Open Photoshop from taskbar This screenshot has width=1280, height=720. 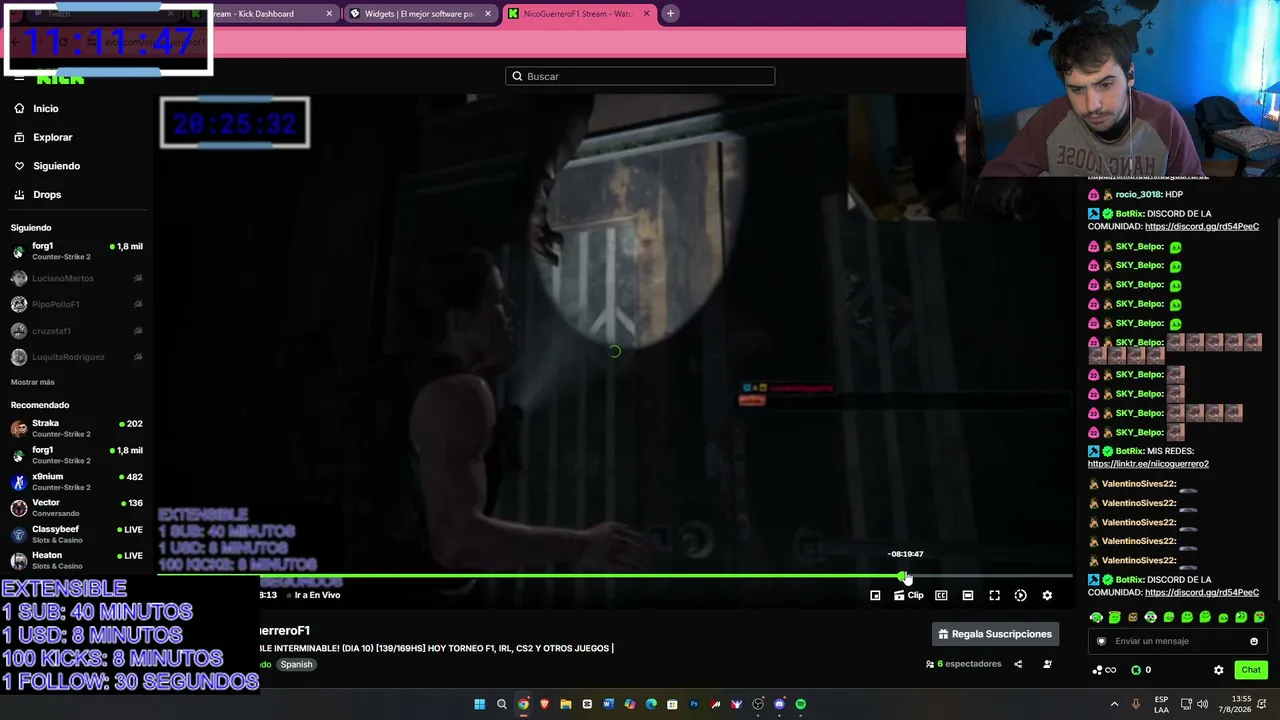click(694, 704)
